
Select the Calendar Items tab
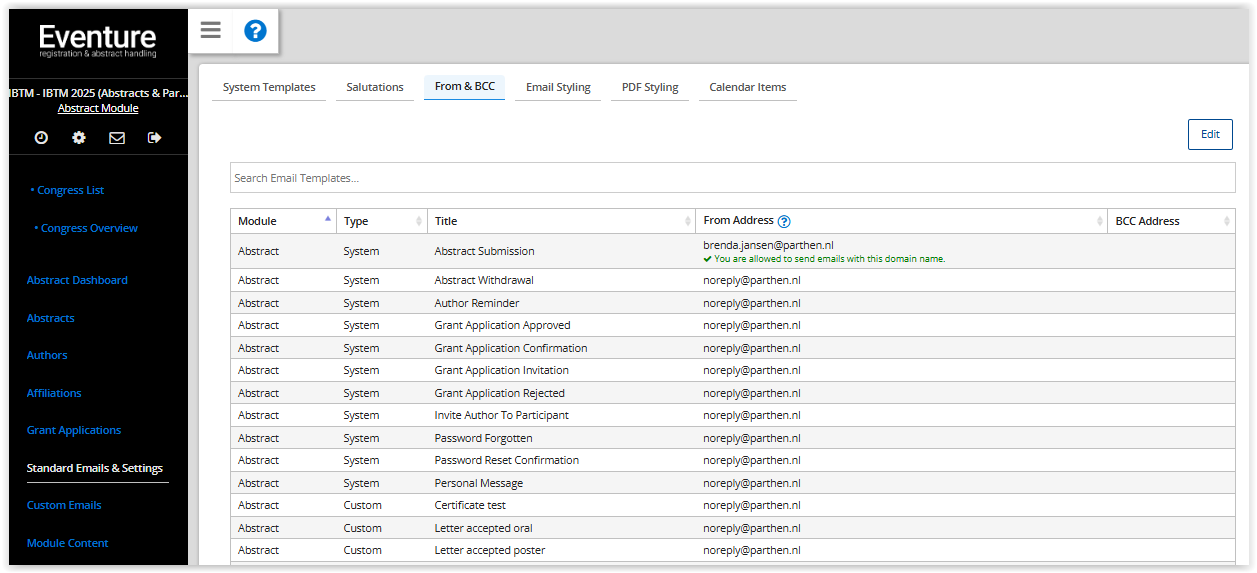[x=747, y=87]
